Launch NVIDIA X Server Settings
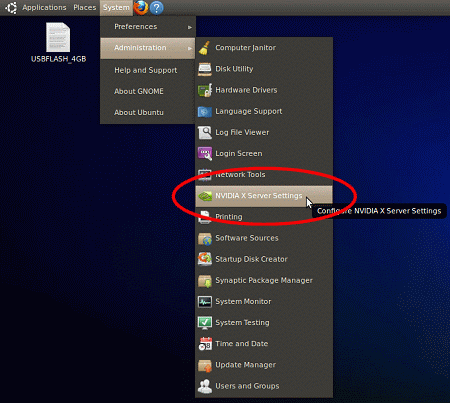This screenshot has height=403, width=450. pyautogui.click(x=264, y=196)
